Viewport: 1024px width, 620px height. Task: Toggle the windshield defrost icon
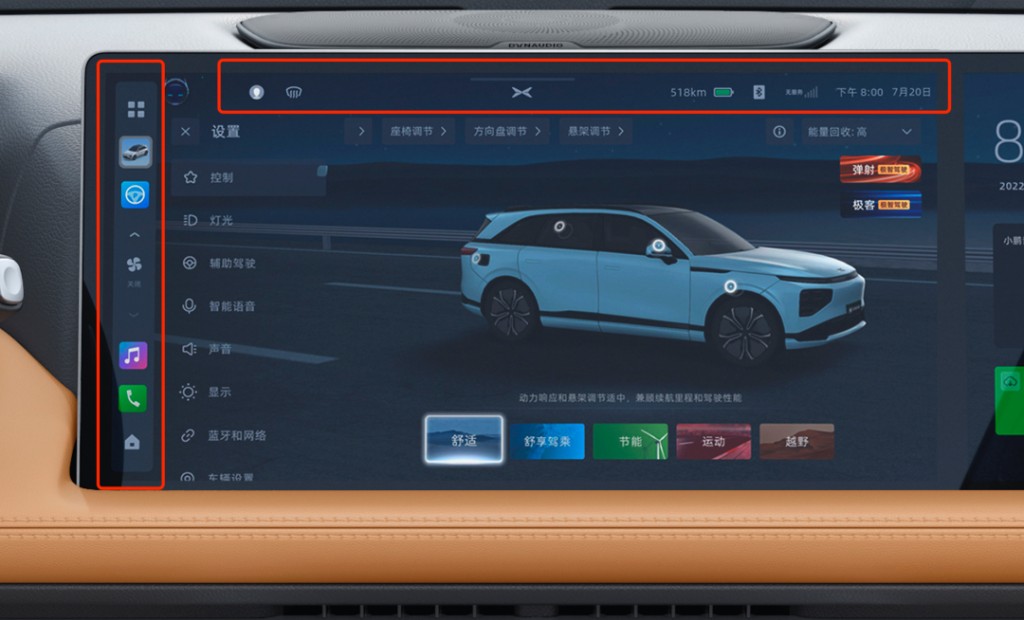point(294,92)
